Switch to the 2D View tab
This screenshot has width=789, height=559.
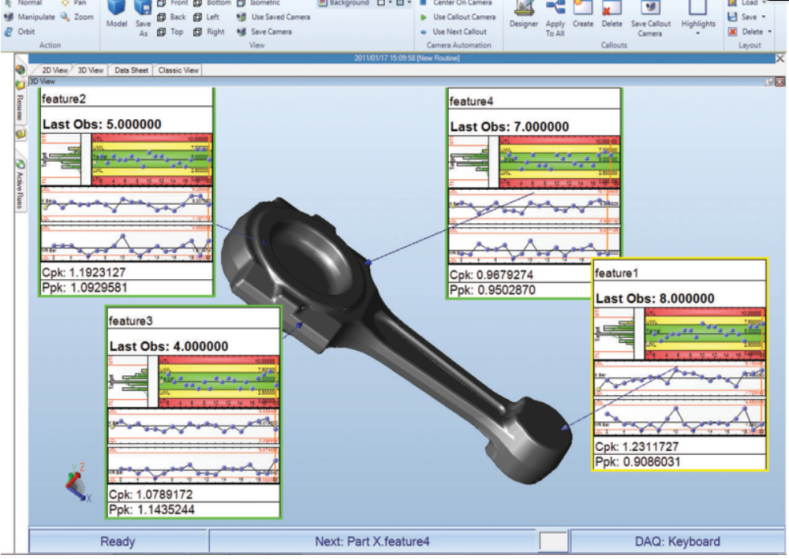coord(56,70)
